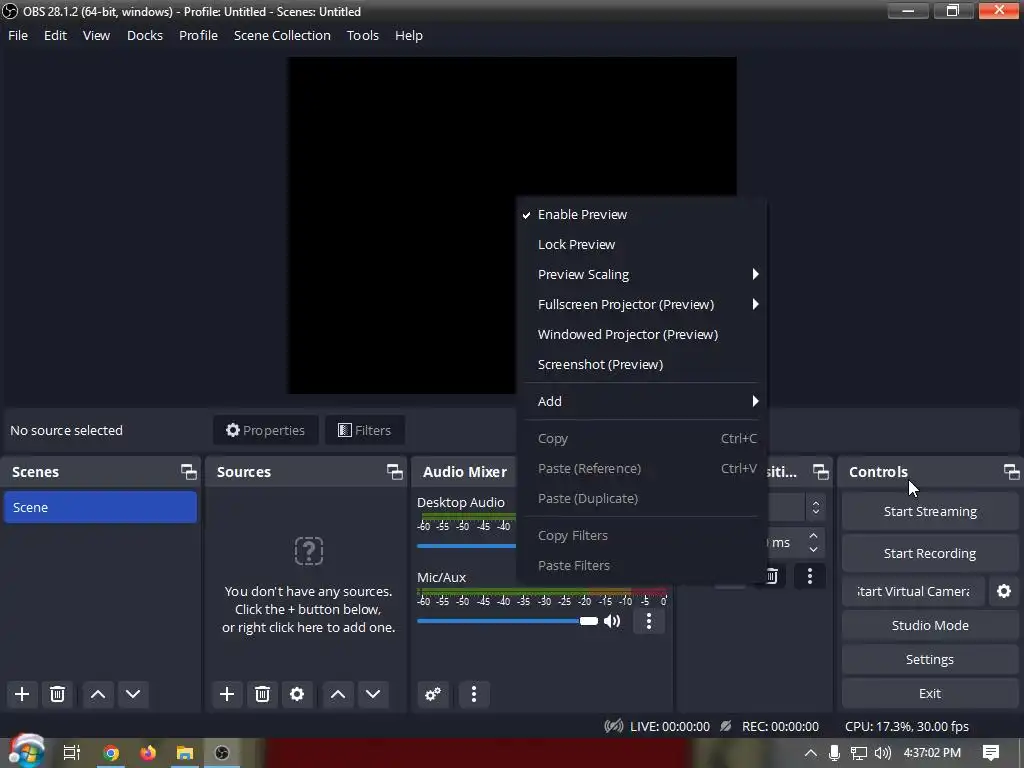Screen dimensions: 1024x768
Task: Open advanced audio properties gears icon
Action: pyautogui.click(x=433, y=694)
